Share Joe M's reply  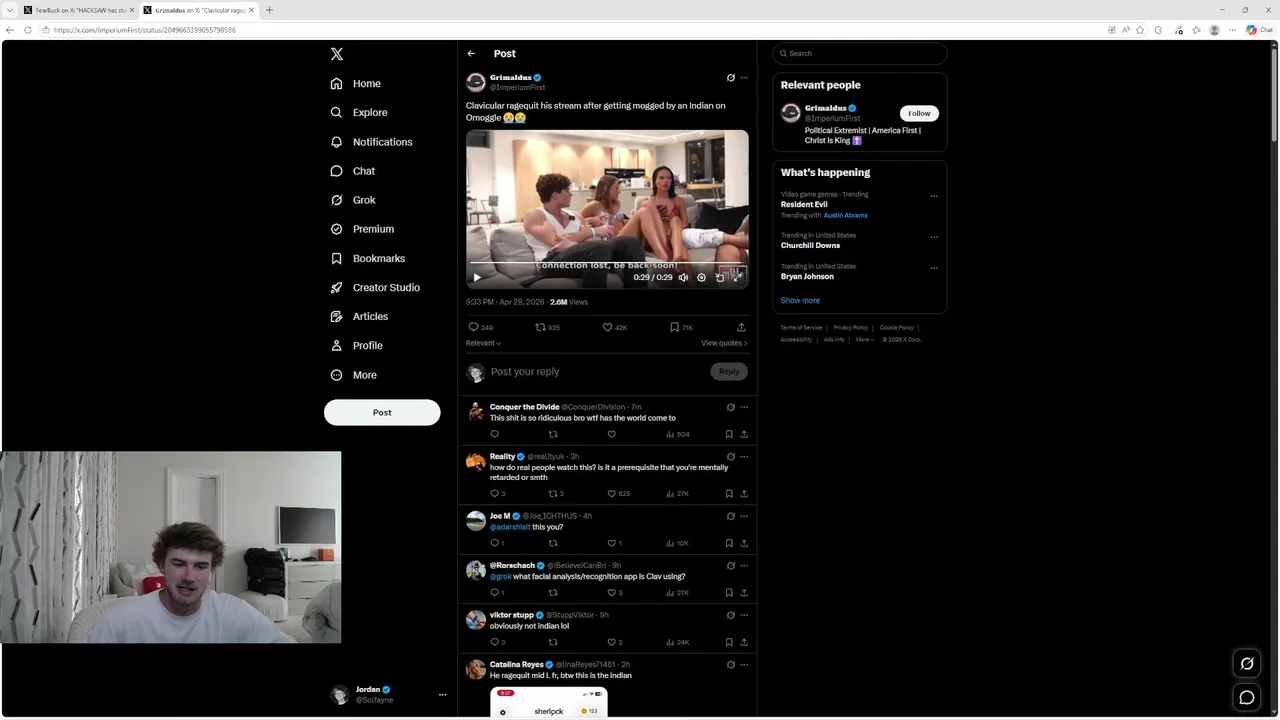click(743, 543)
